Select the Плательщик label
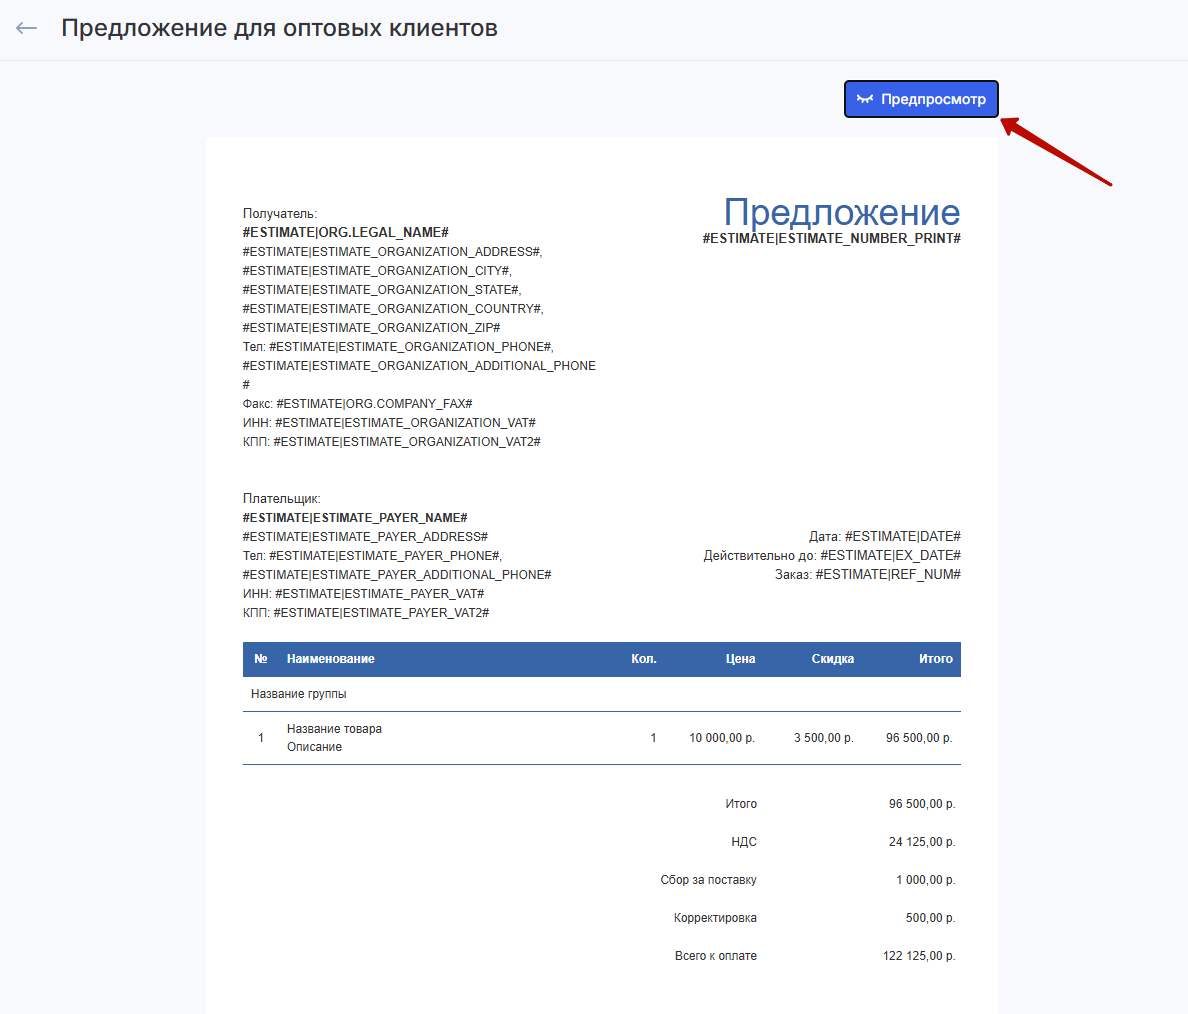1188x1014 pixels. [281, 499]
